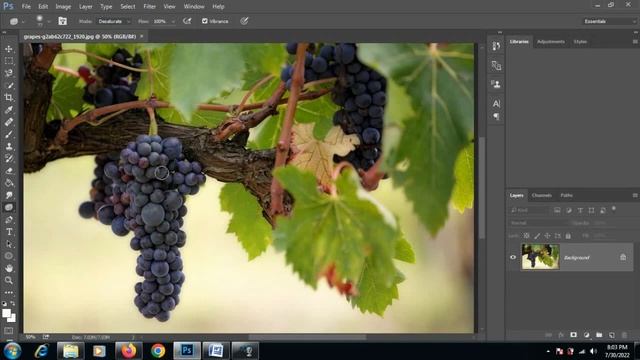The image size is (640, 360).
Task: Open the Normal blend mode dropdown
Action: [538, 223]
